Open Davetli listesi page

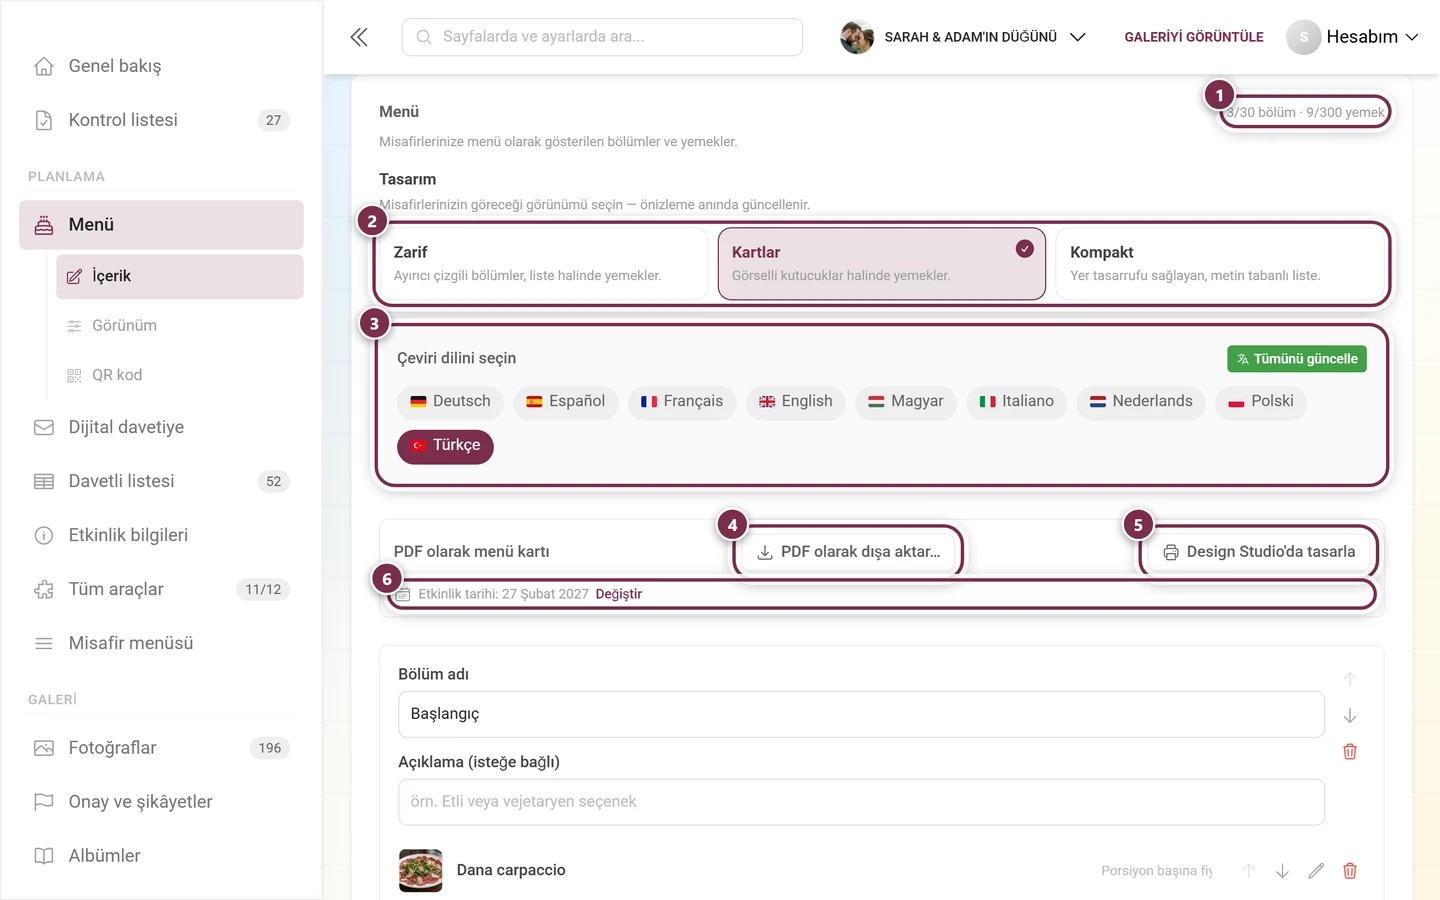[161, 481]
